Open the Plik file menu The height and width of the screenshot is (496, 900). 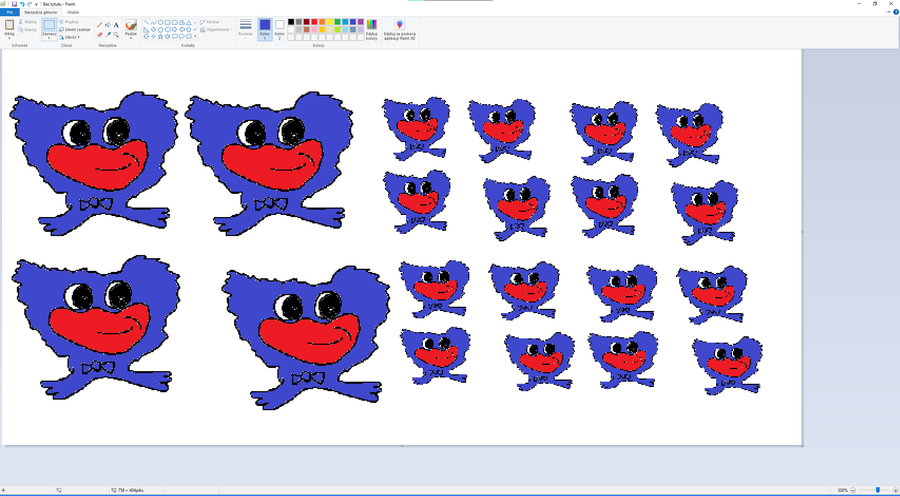tap(9, 12)
